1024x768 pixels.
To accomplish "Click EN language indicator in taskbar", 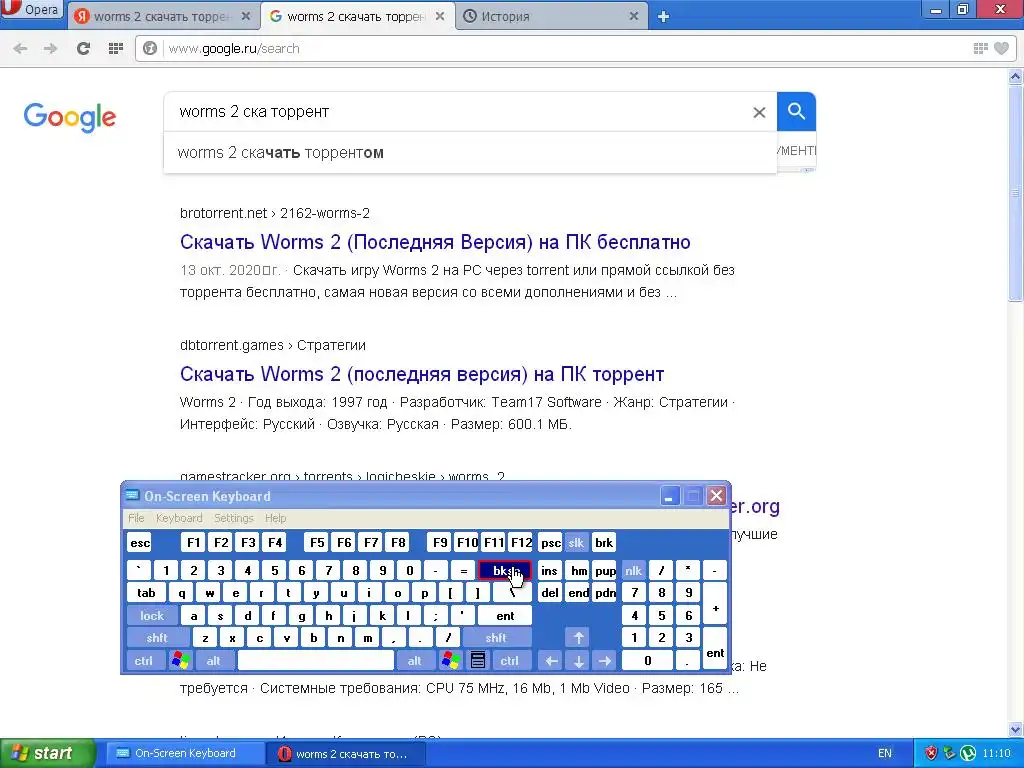I will coord(885,754).
